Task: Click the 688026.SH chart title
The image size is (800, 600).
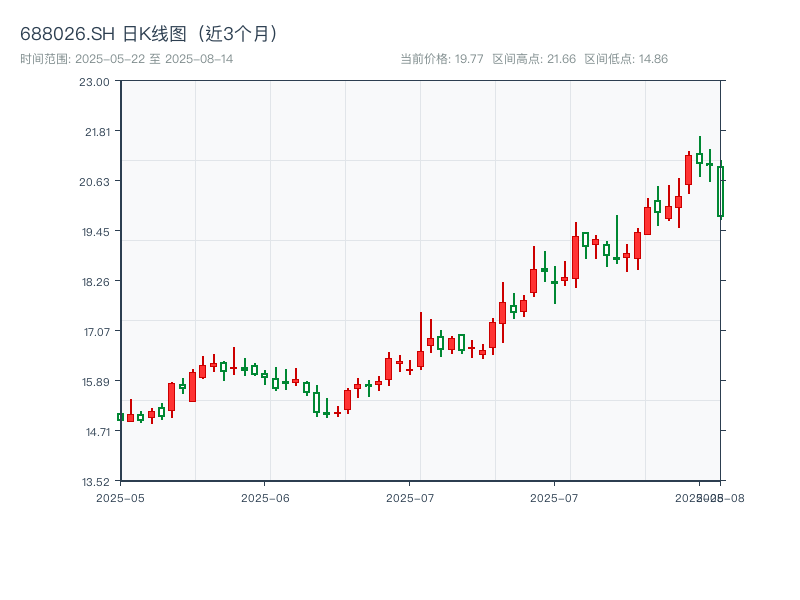Action: pos(150,34)
